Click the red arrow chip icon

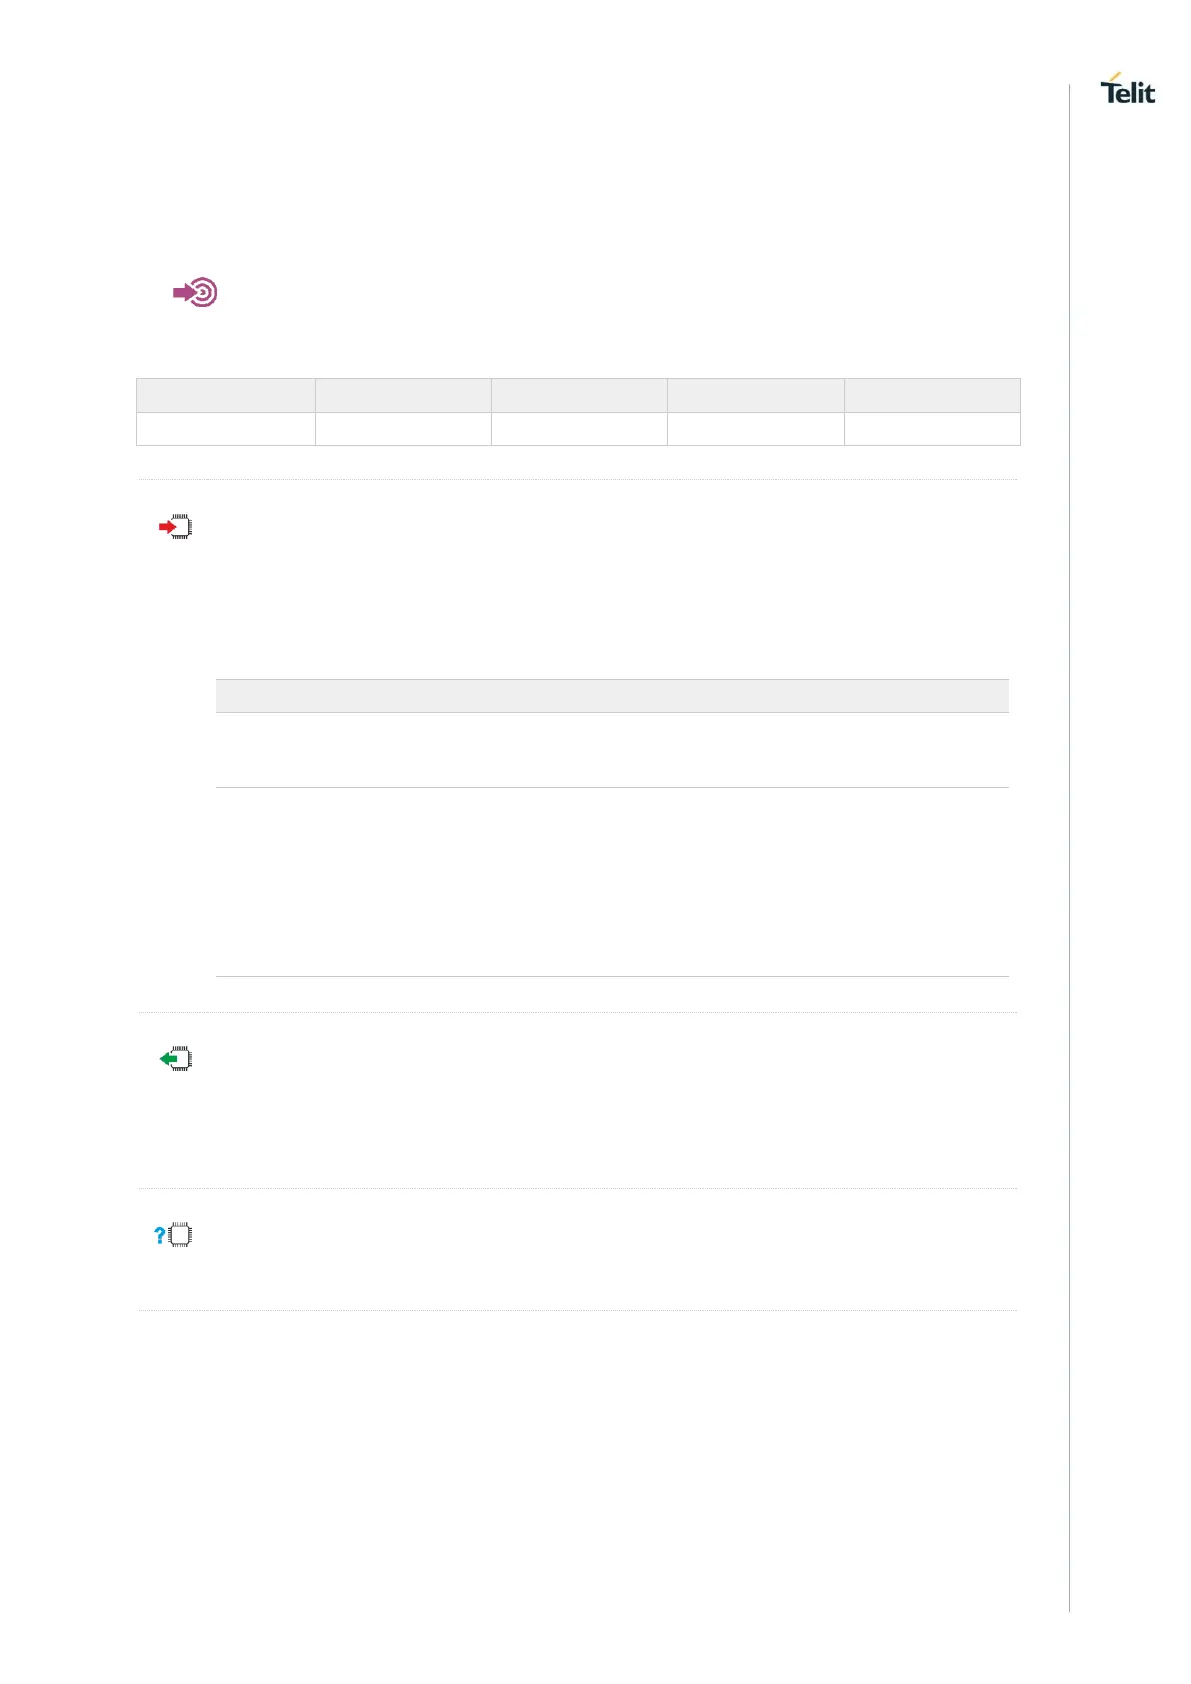(x=176, y=527)
